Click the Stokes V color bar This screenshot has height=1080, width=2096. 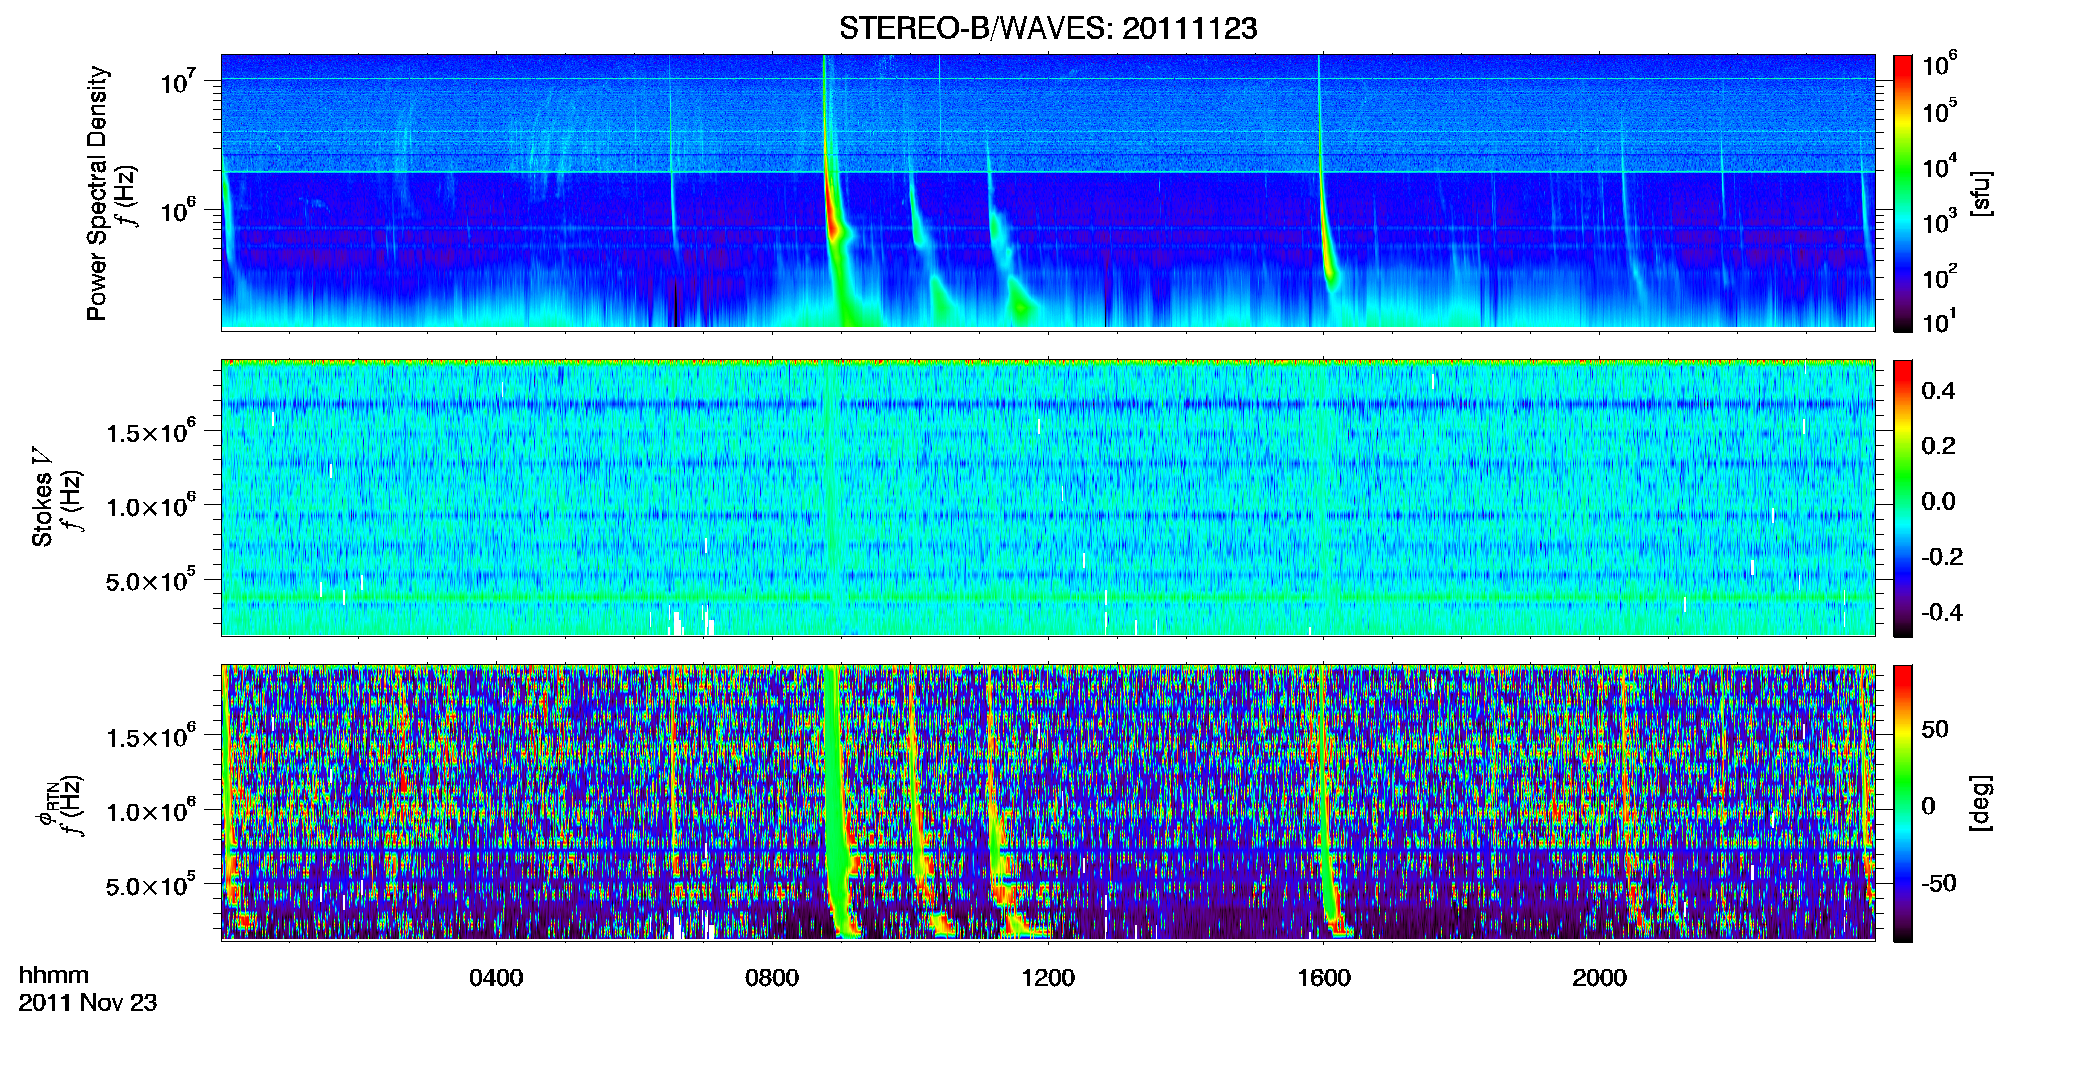click(1903, 498)
